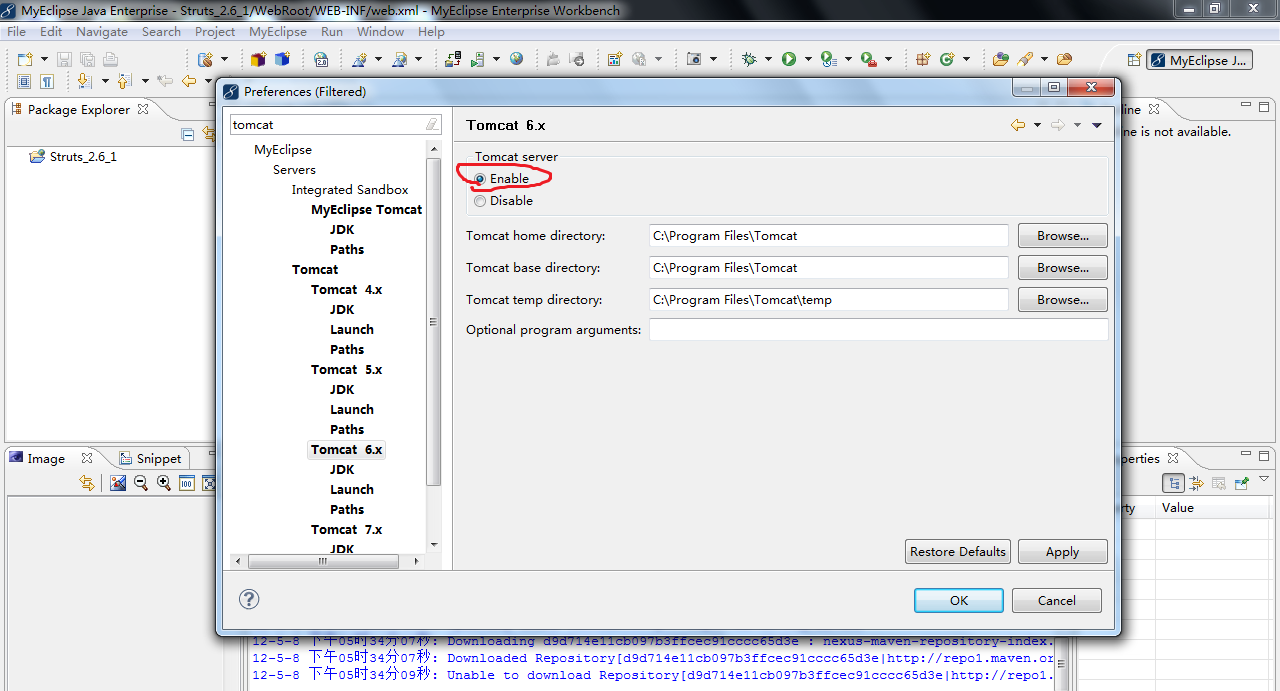This screenshot has height=691, width=1280.
Task: Select the Disable radio button
Action: 480,201
